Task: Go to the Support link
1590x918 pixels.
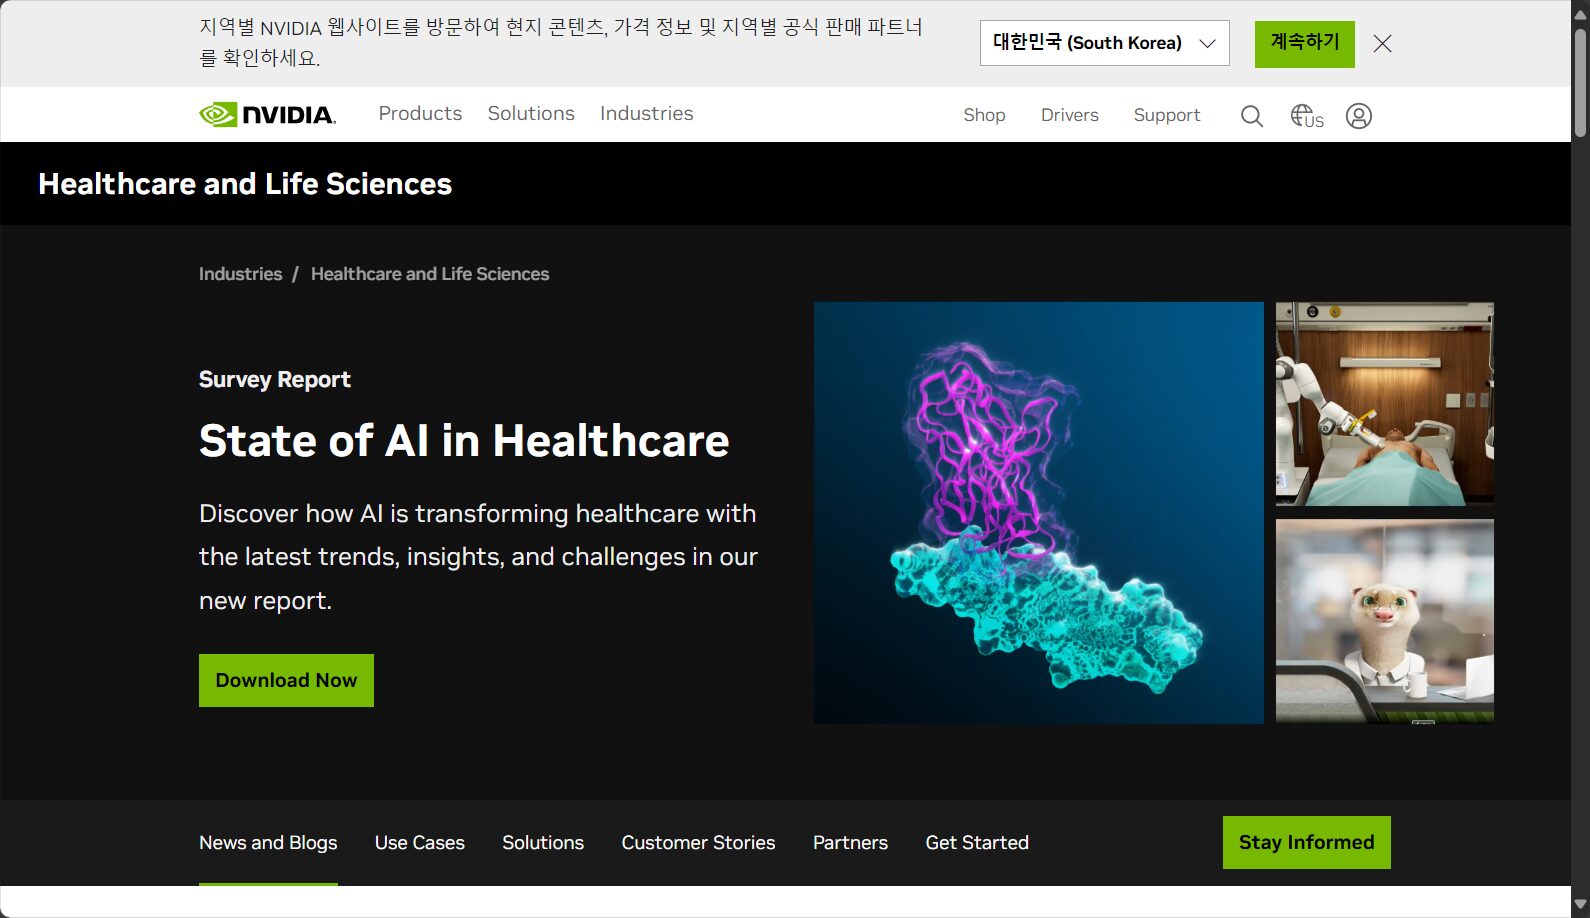Action: [1166, 115]
